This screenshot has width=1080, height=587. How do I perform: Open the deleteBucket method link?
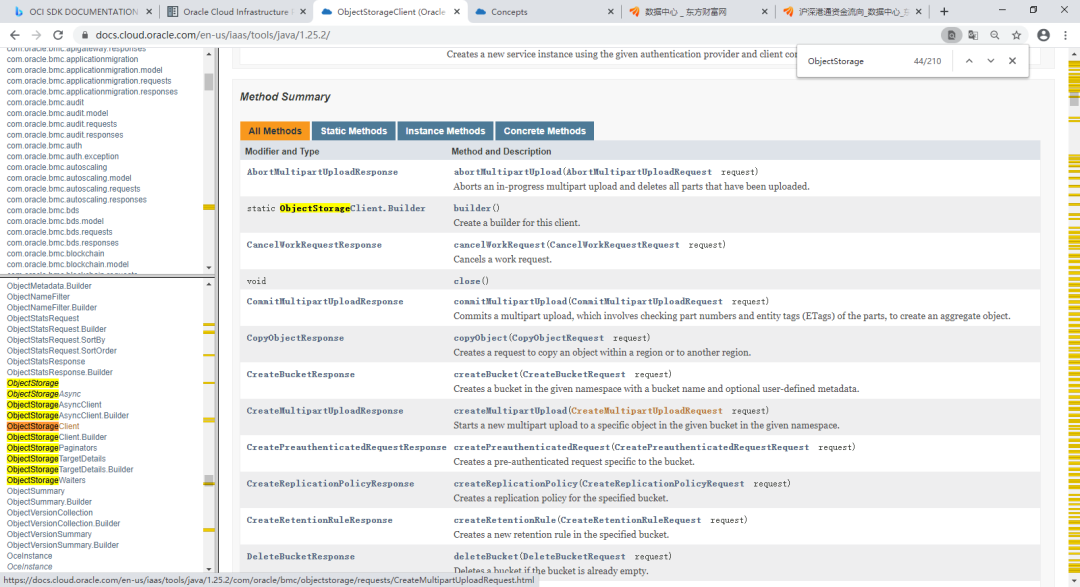486,557
